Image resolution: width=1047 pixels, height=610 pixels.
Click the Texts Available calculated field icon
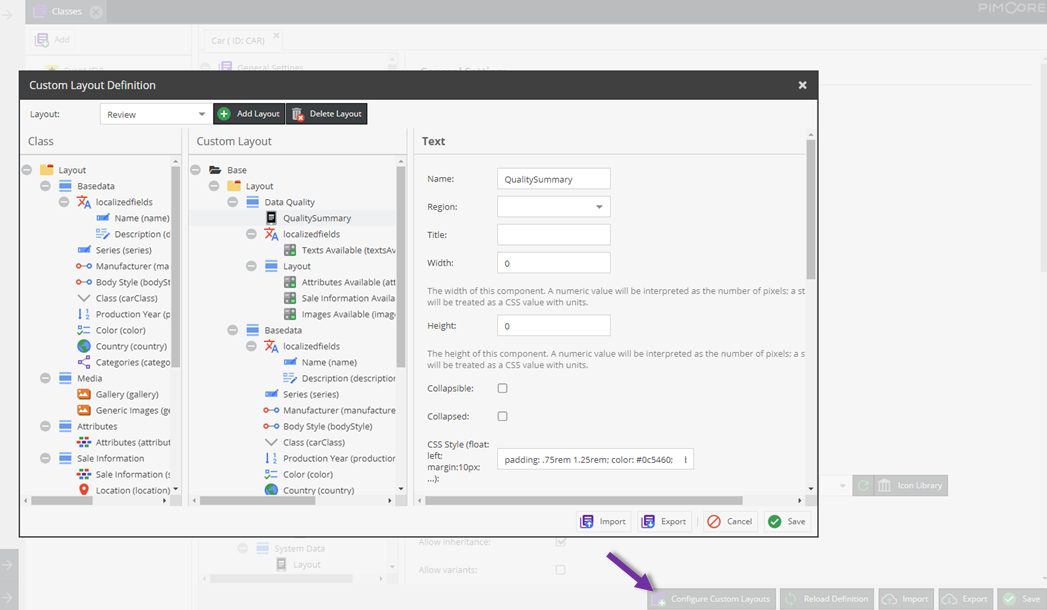pyautogui.click(x=290, y=250)
